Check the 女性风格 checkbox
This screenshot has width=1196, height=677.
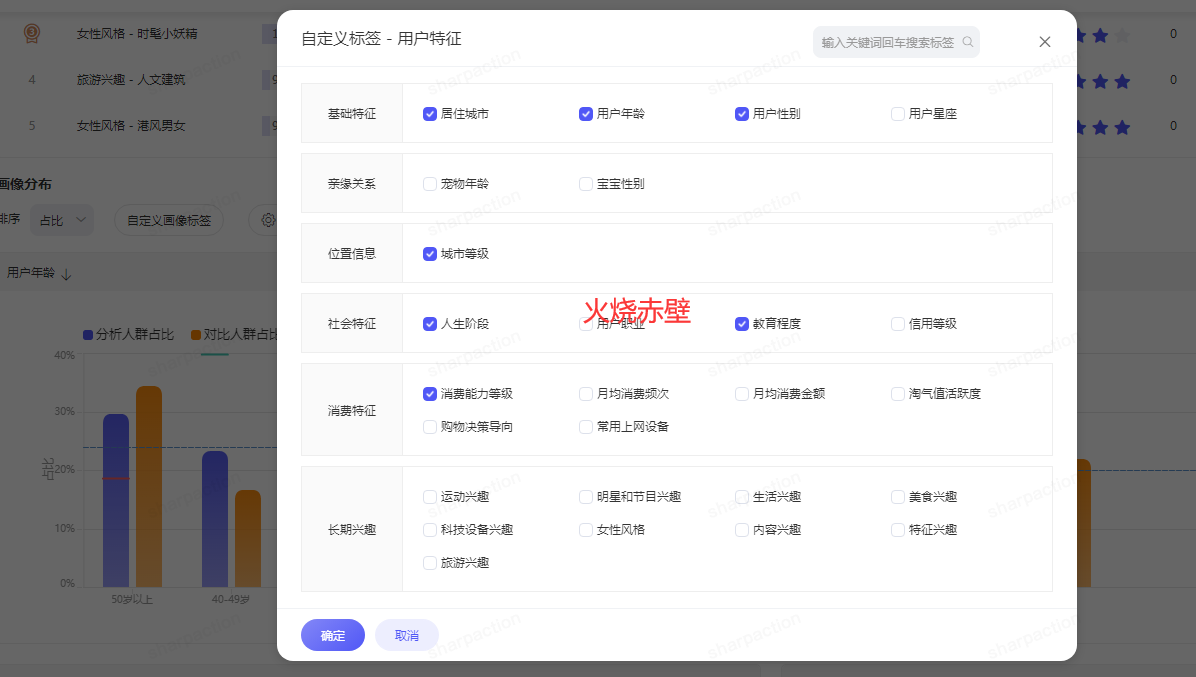tap(586, 530)
